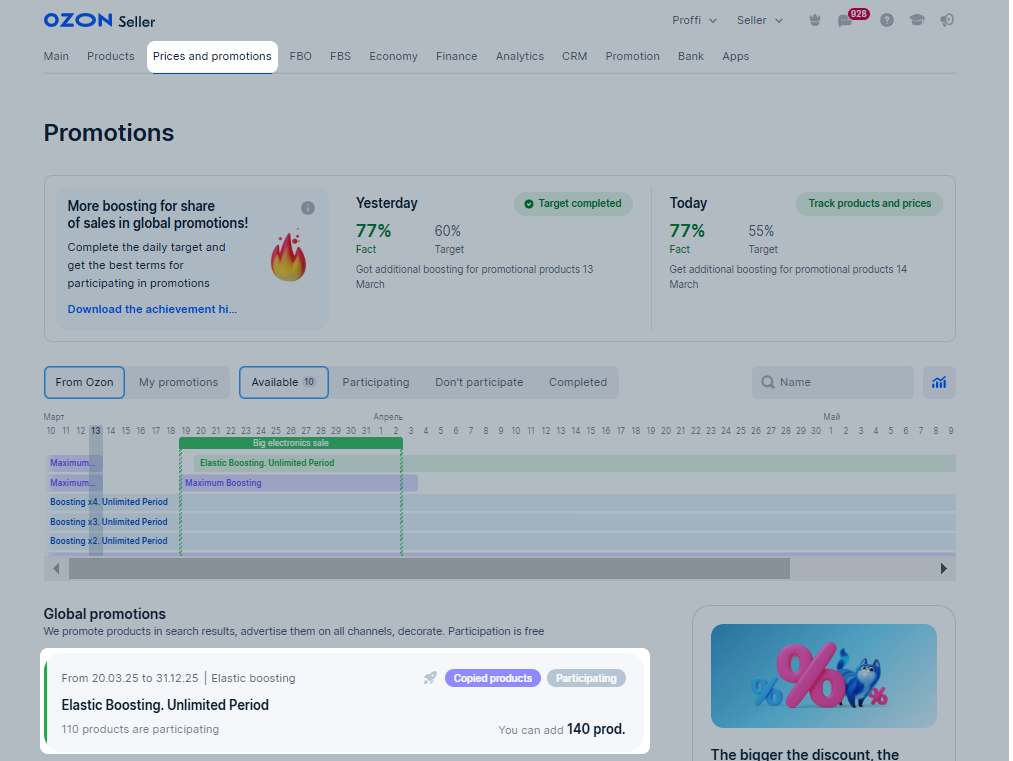Click the timeline scroll right arrow

(x=943, y=568)
